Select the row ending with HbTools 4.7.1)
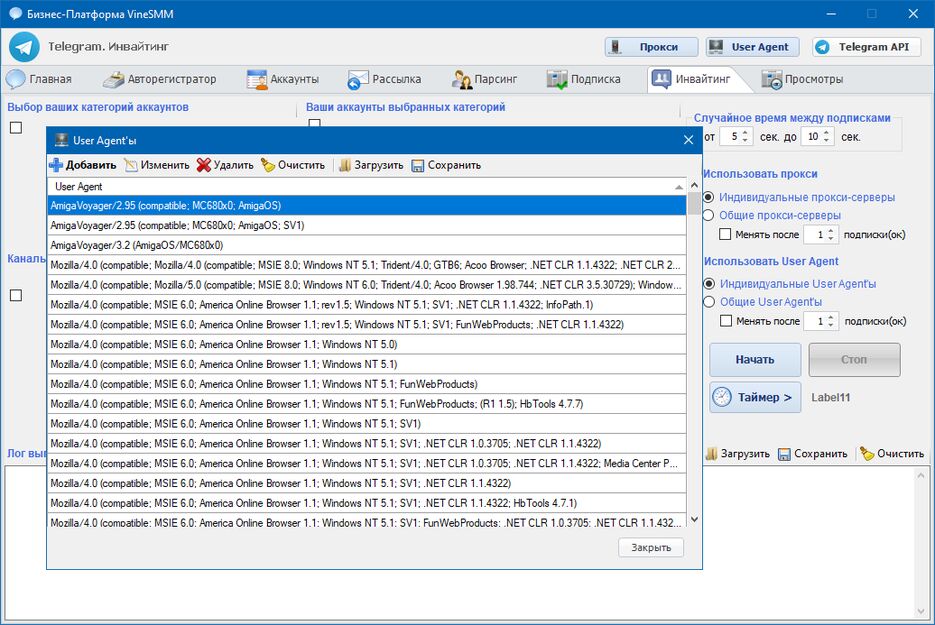Screen dimensions: 935x625 [x=367, y=503]
